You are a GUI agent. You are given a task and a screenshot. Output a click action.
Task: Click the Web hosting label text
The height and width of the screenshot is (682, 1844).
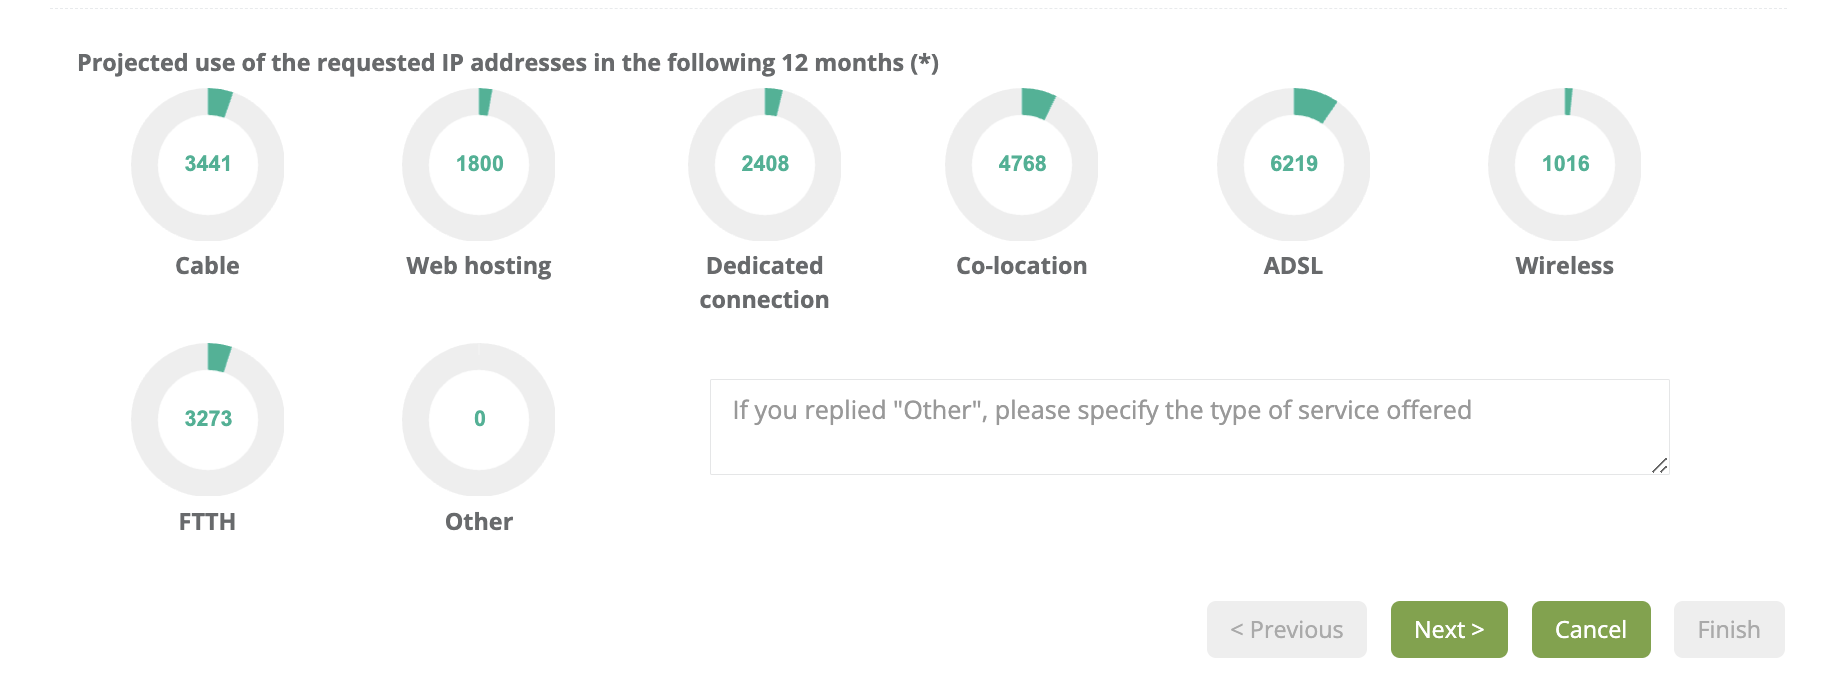tap(479, 266)
